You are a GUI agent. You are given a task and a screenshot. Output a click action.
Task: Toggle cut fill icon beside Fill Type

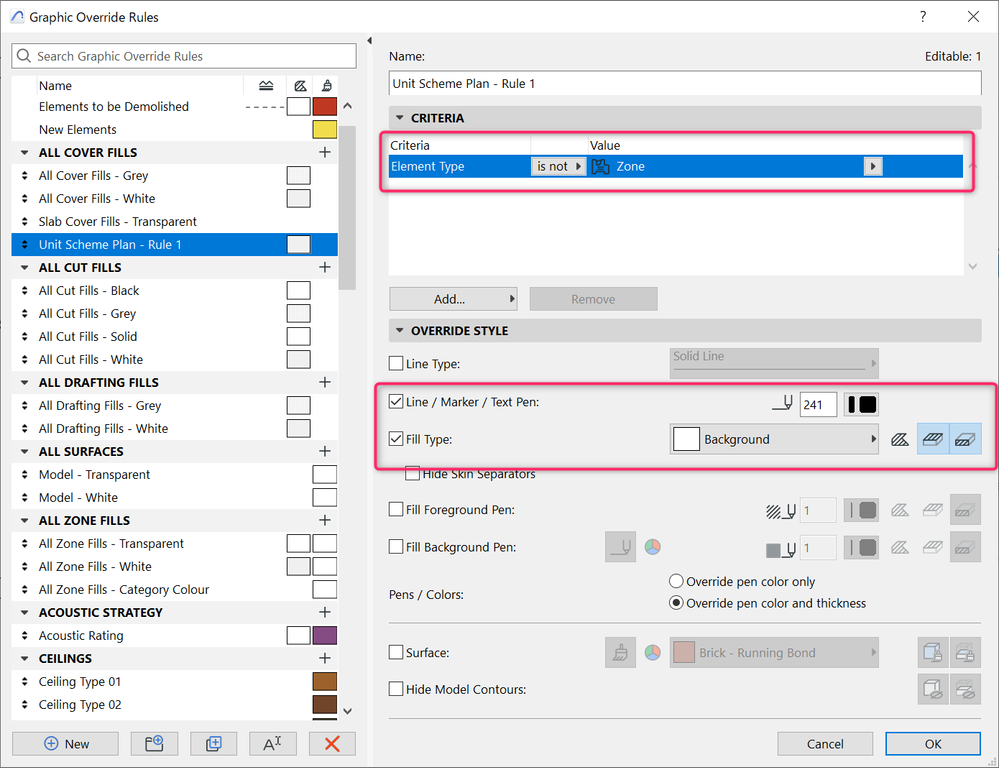[965, 439]
